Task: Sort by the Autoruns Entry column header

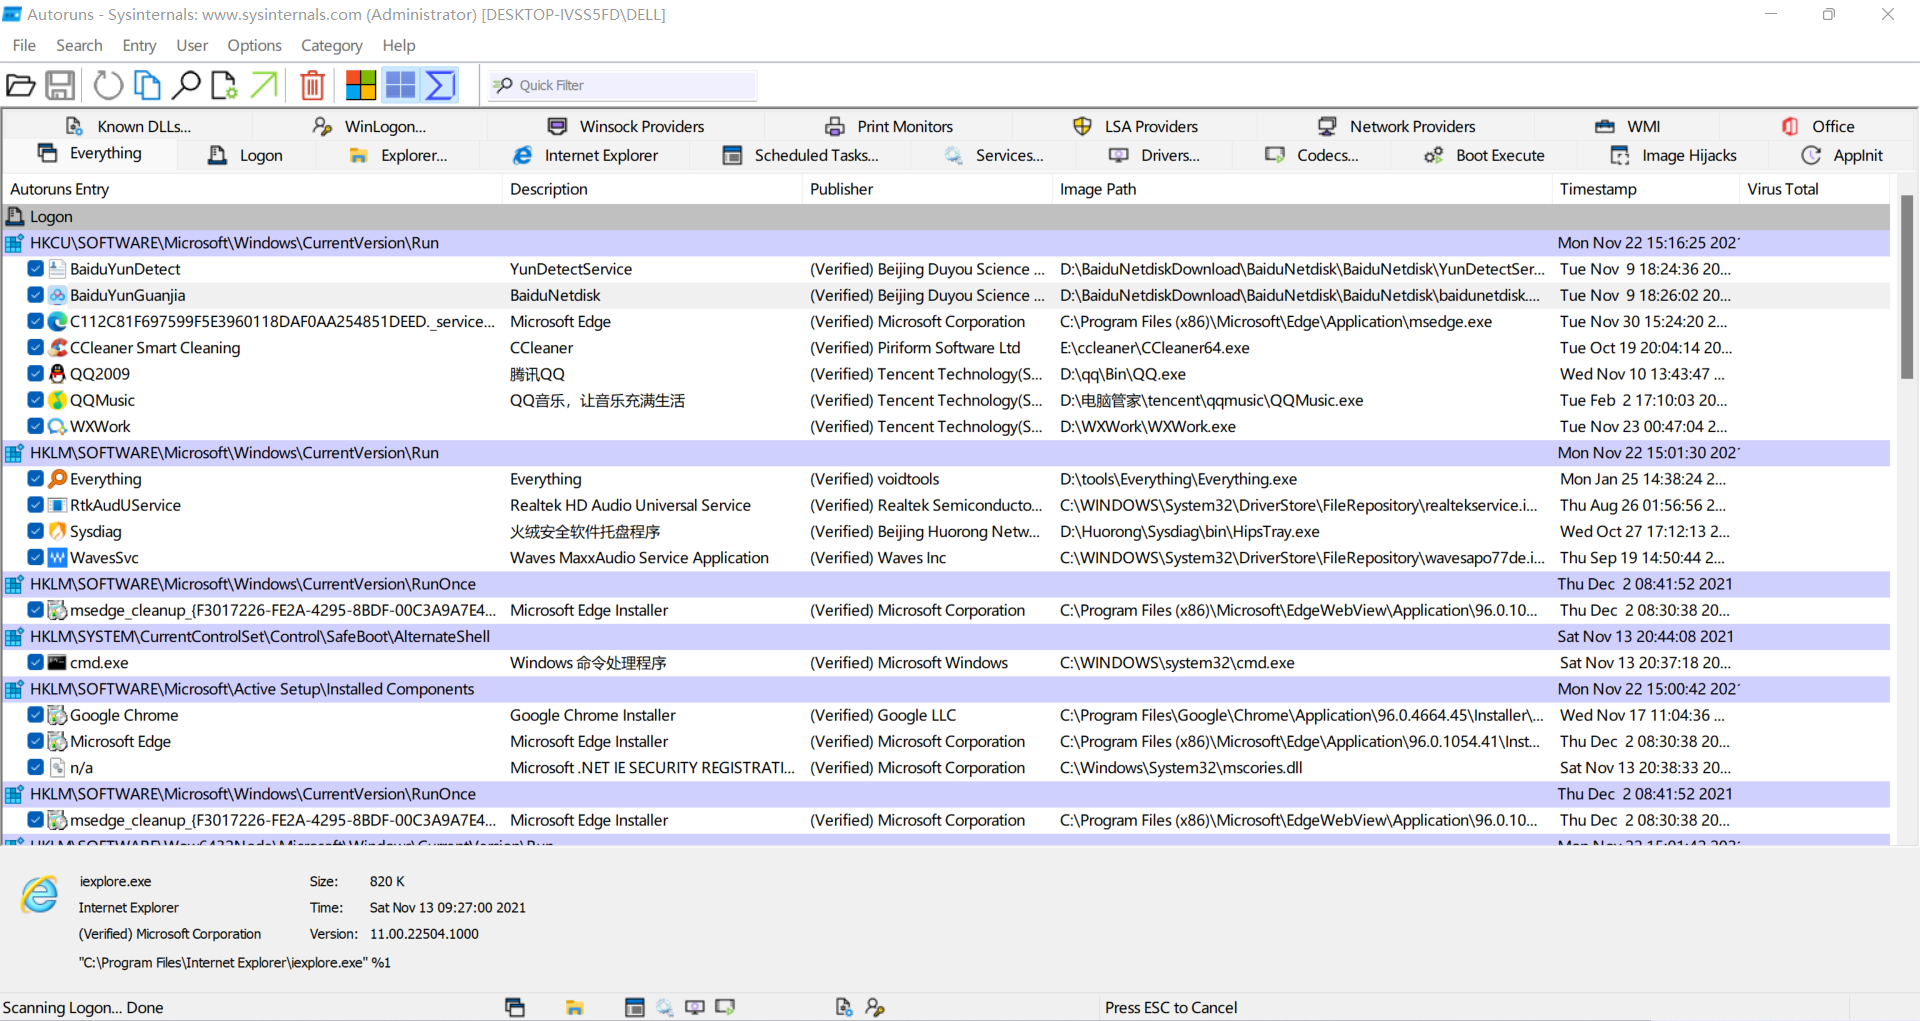Action: [252, 189]
